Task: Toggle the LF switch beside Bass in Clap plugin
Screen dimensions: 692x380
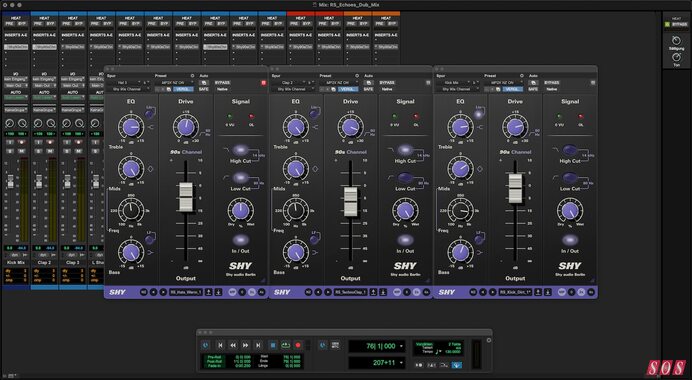Action: tap(314, 239)
